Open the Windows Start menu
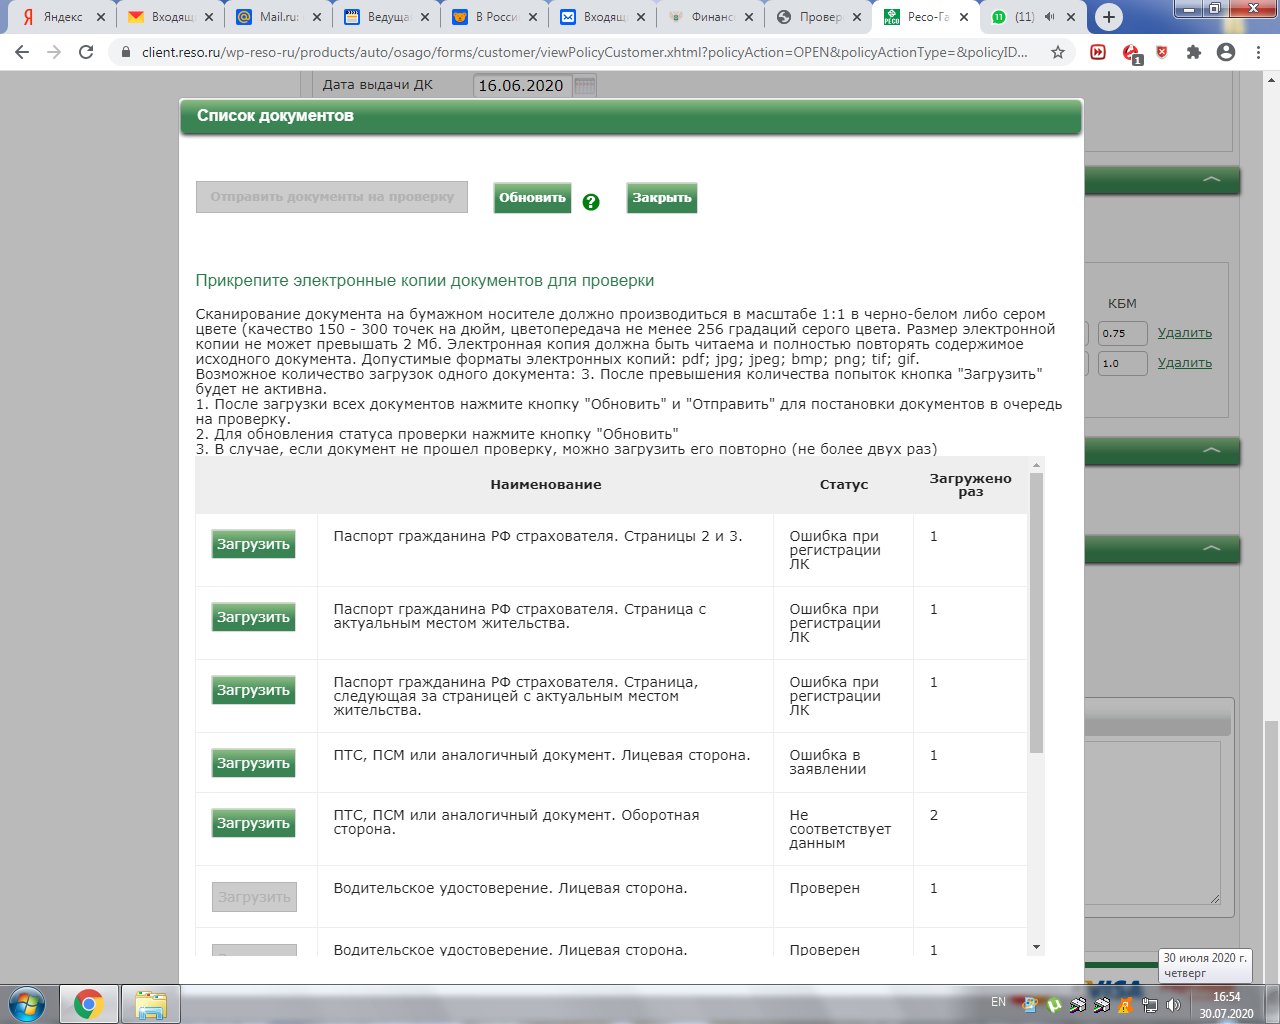1280x1024 pixels. click(27, 1003)
